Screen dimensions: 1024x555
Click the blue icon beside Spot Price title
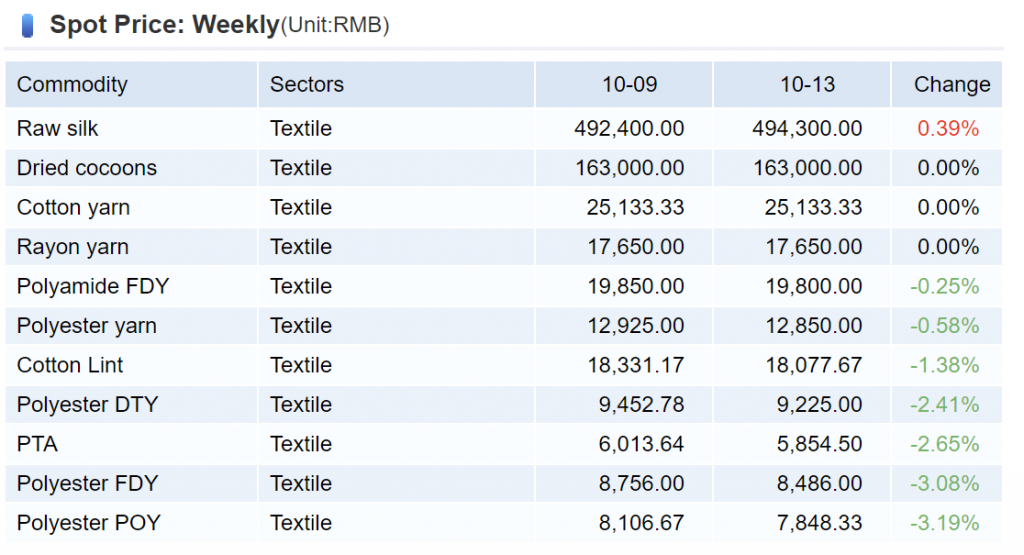tap(27, 25)
